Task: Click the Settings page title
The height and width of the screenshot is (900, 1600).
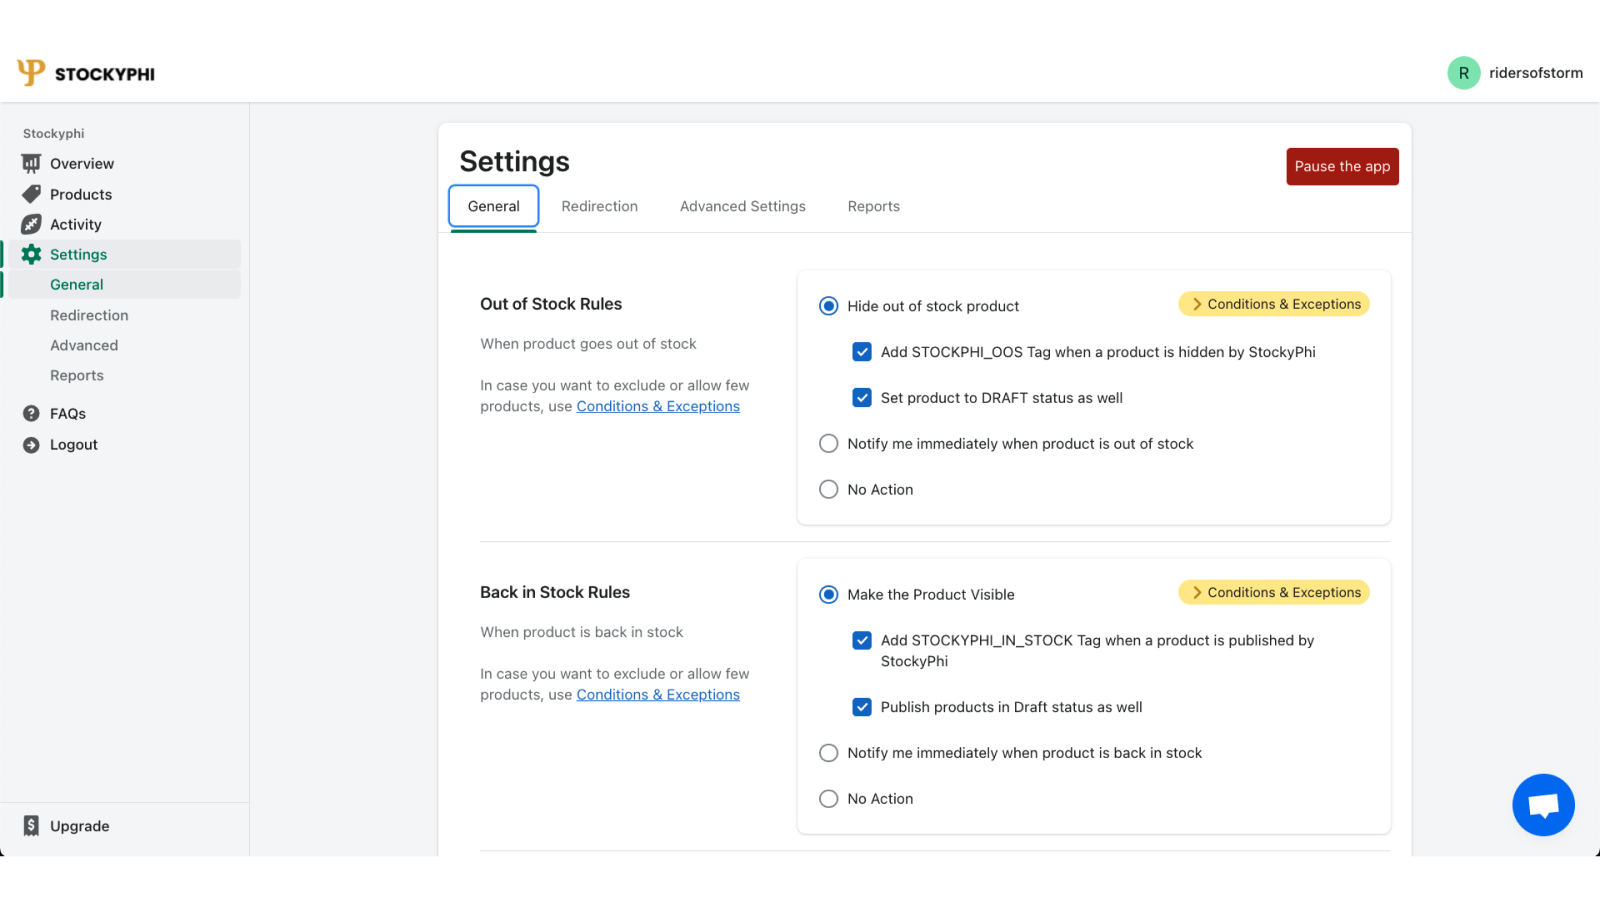Action: (515, 161)
